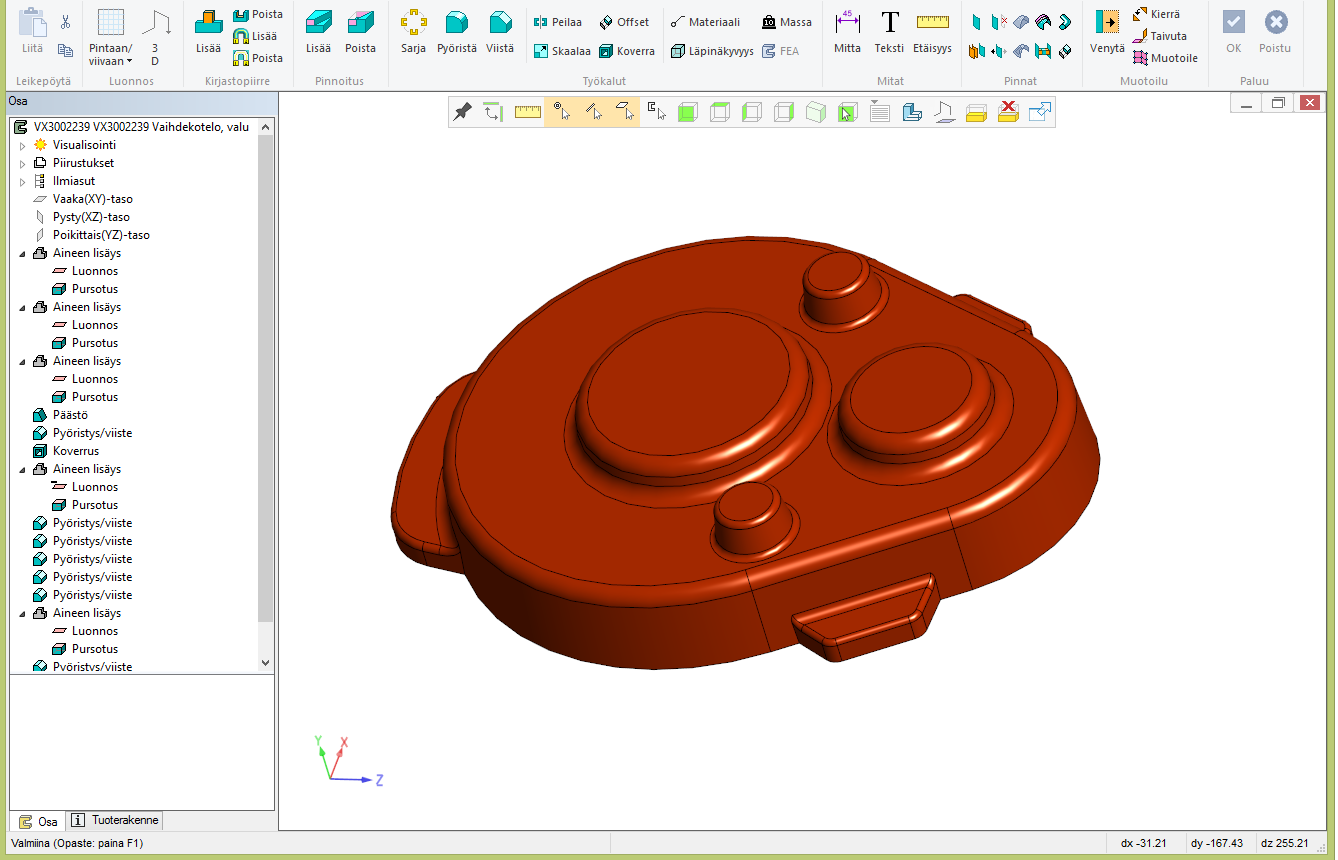Select Koverrus in the feature tree
1338x860 pixels.
(x=76, y=451)
